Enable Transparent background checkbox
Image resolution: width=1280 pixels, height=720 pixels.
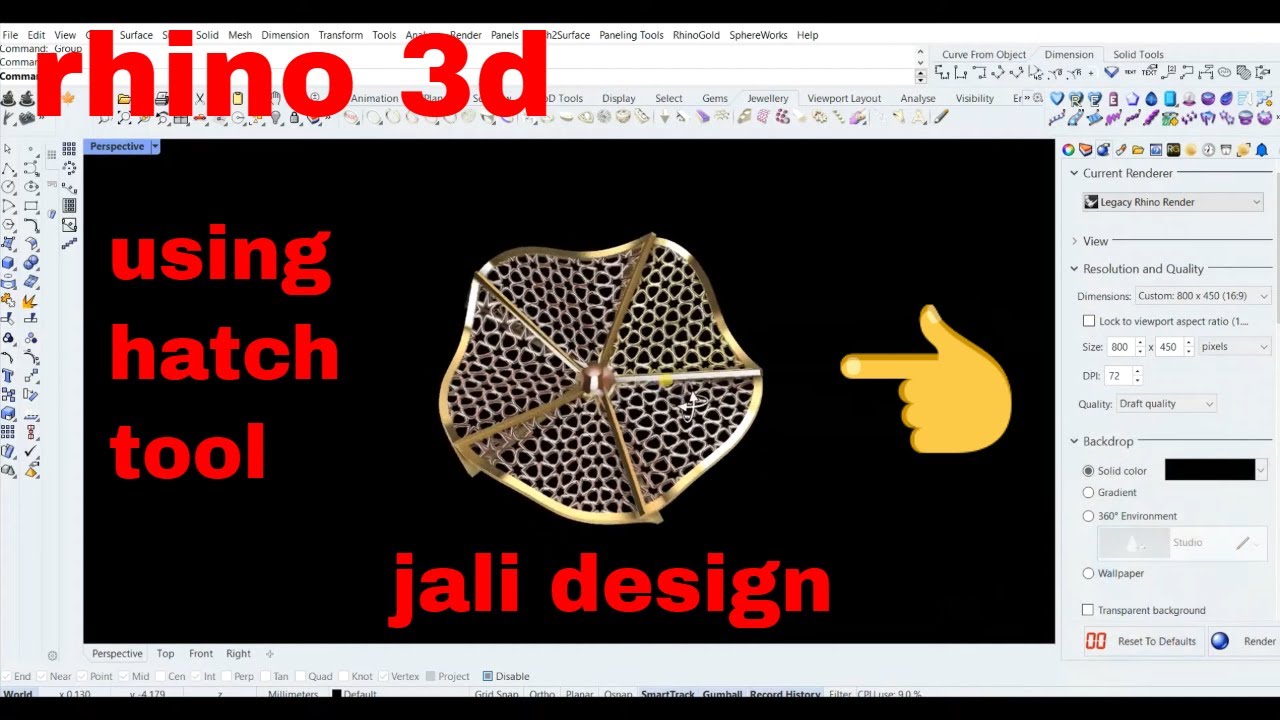[x=1088, y=610]
